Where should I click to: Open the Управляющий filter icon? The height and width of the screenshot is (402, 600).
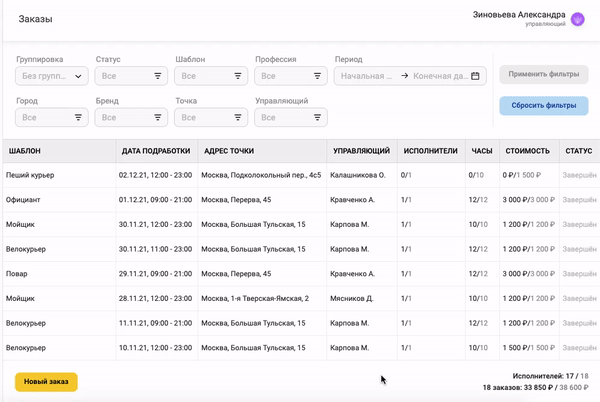pos(318,117)
